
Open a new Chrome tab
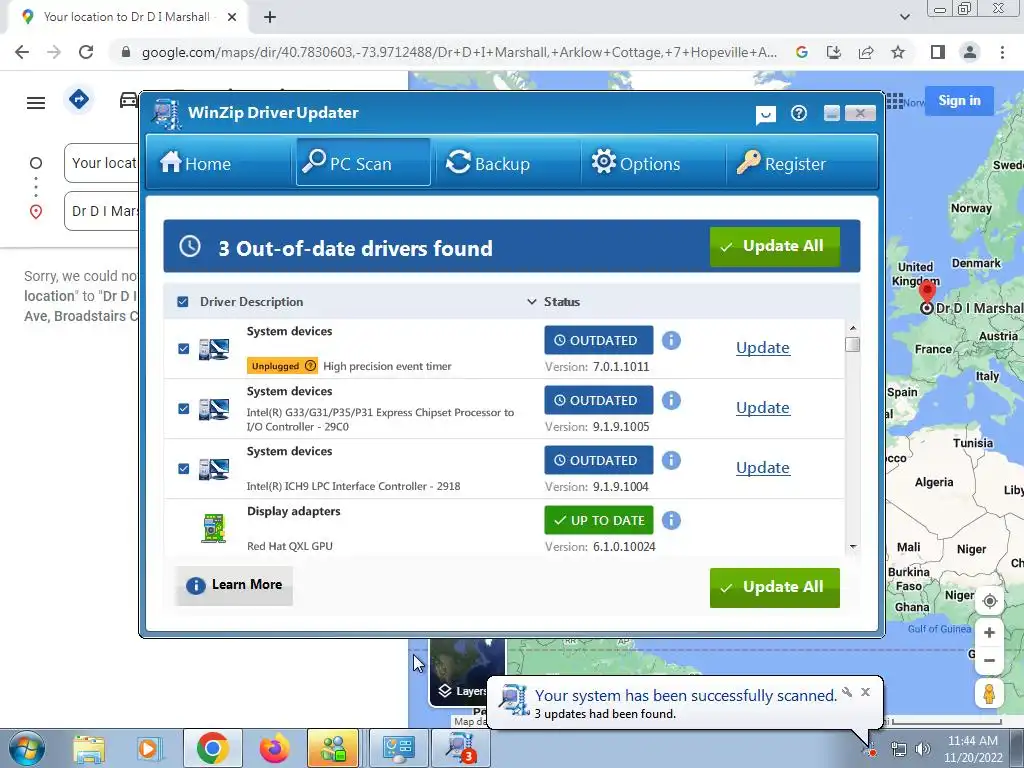[270, 17]
